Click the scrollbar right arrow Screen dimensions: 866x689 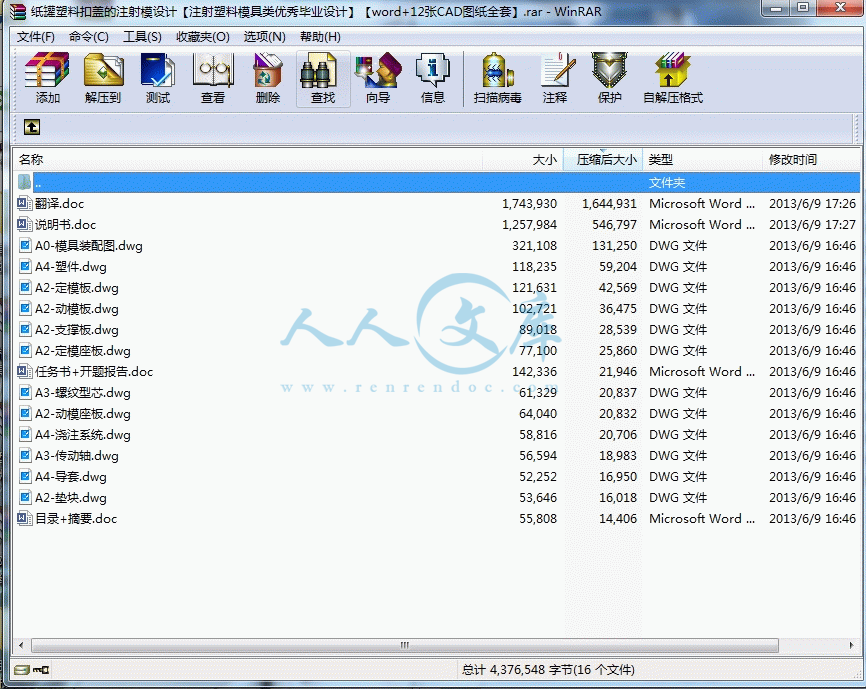coord(852,645)
